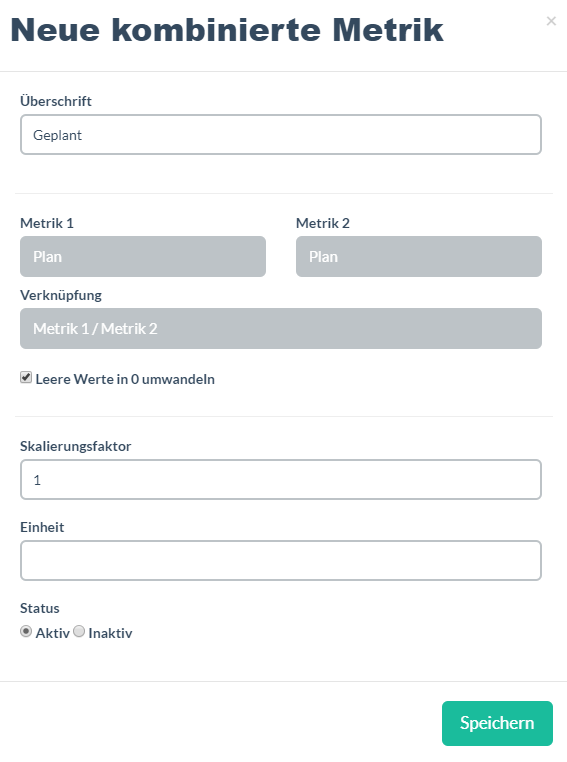Click the Leere Werte in 0 umwandeln label text
This screenshot has width=567, height=762.
(x=125, y=379)
